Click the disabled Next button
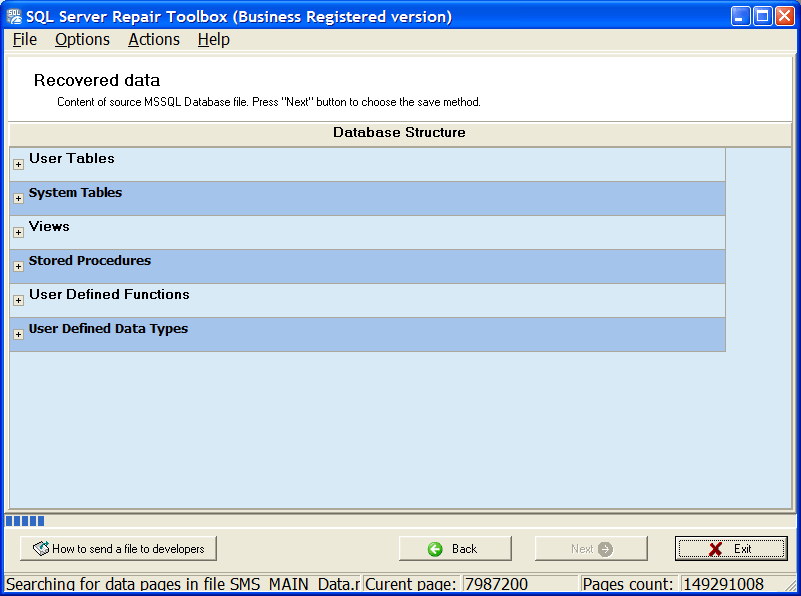 591,549
